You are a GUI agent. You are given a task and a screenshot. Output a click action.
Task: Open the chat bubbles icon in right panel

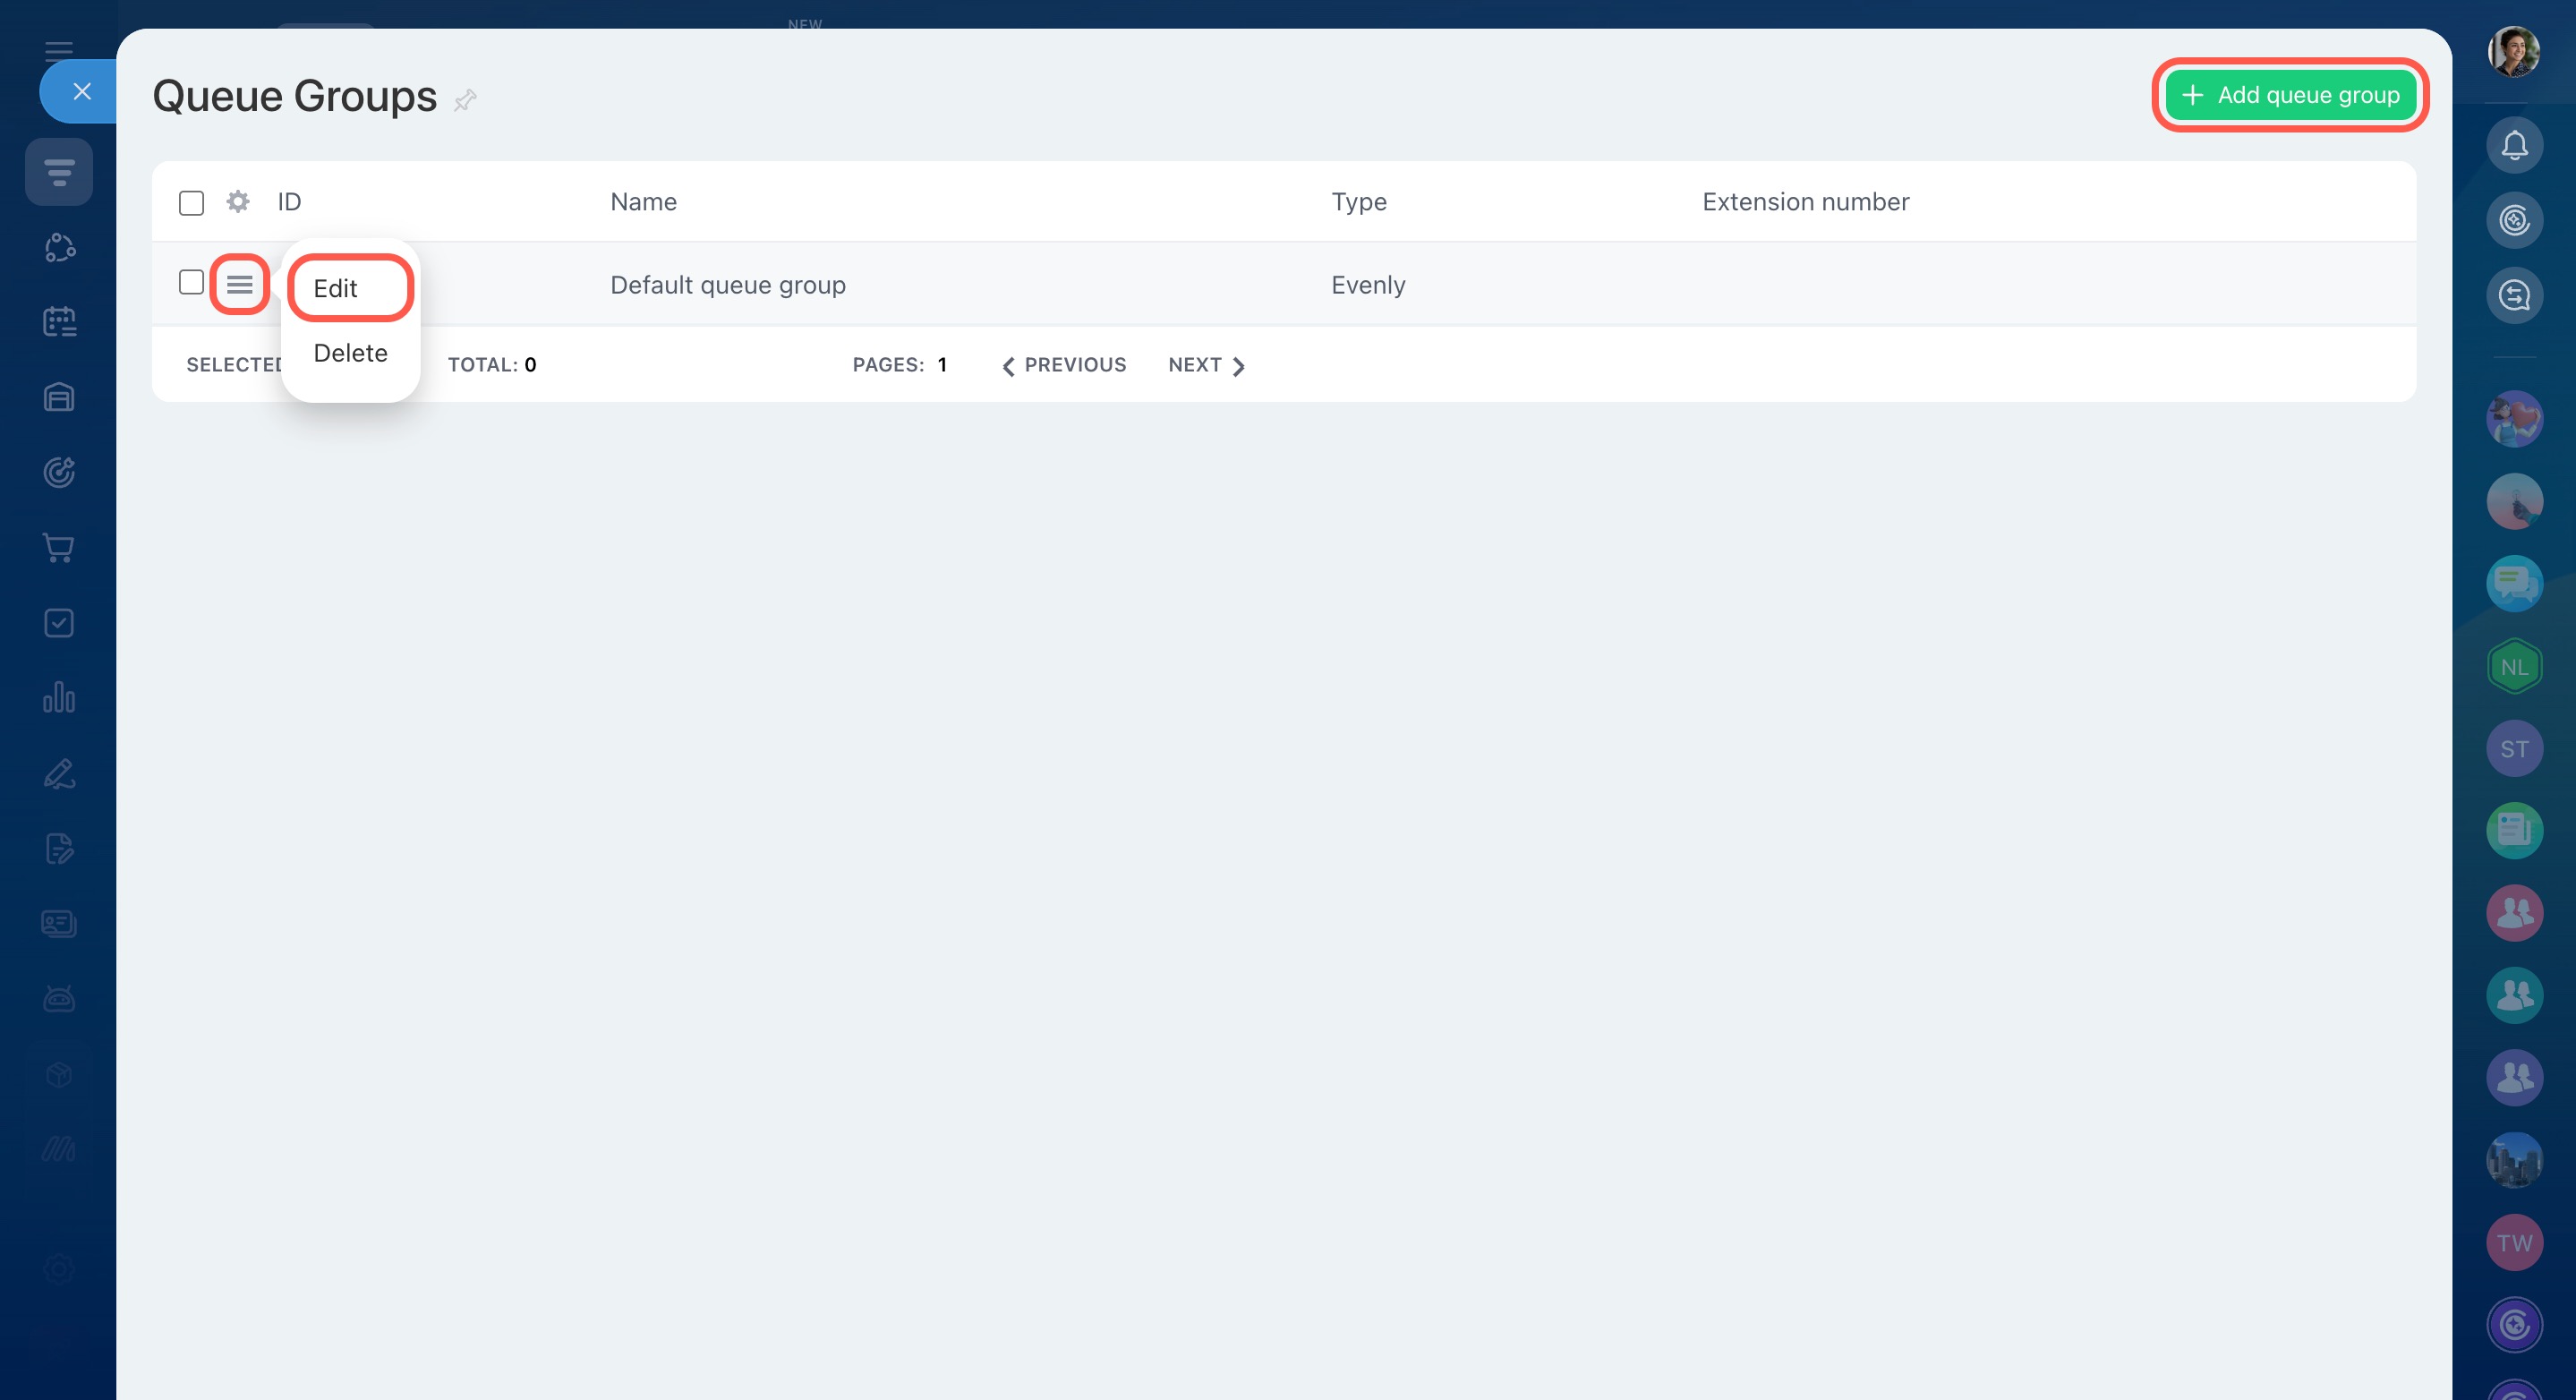pyautogui.click(x=2513, y=583)
